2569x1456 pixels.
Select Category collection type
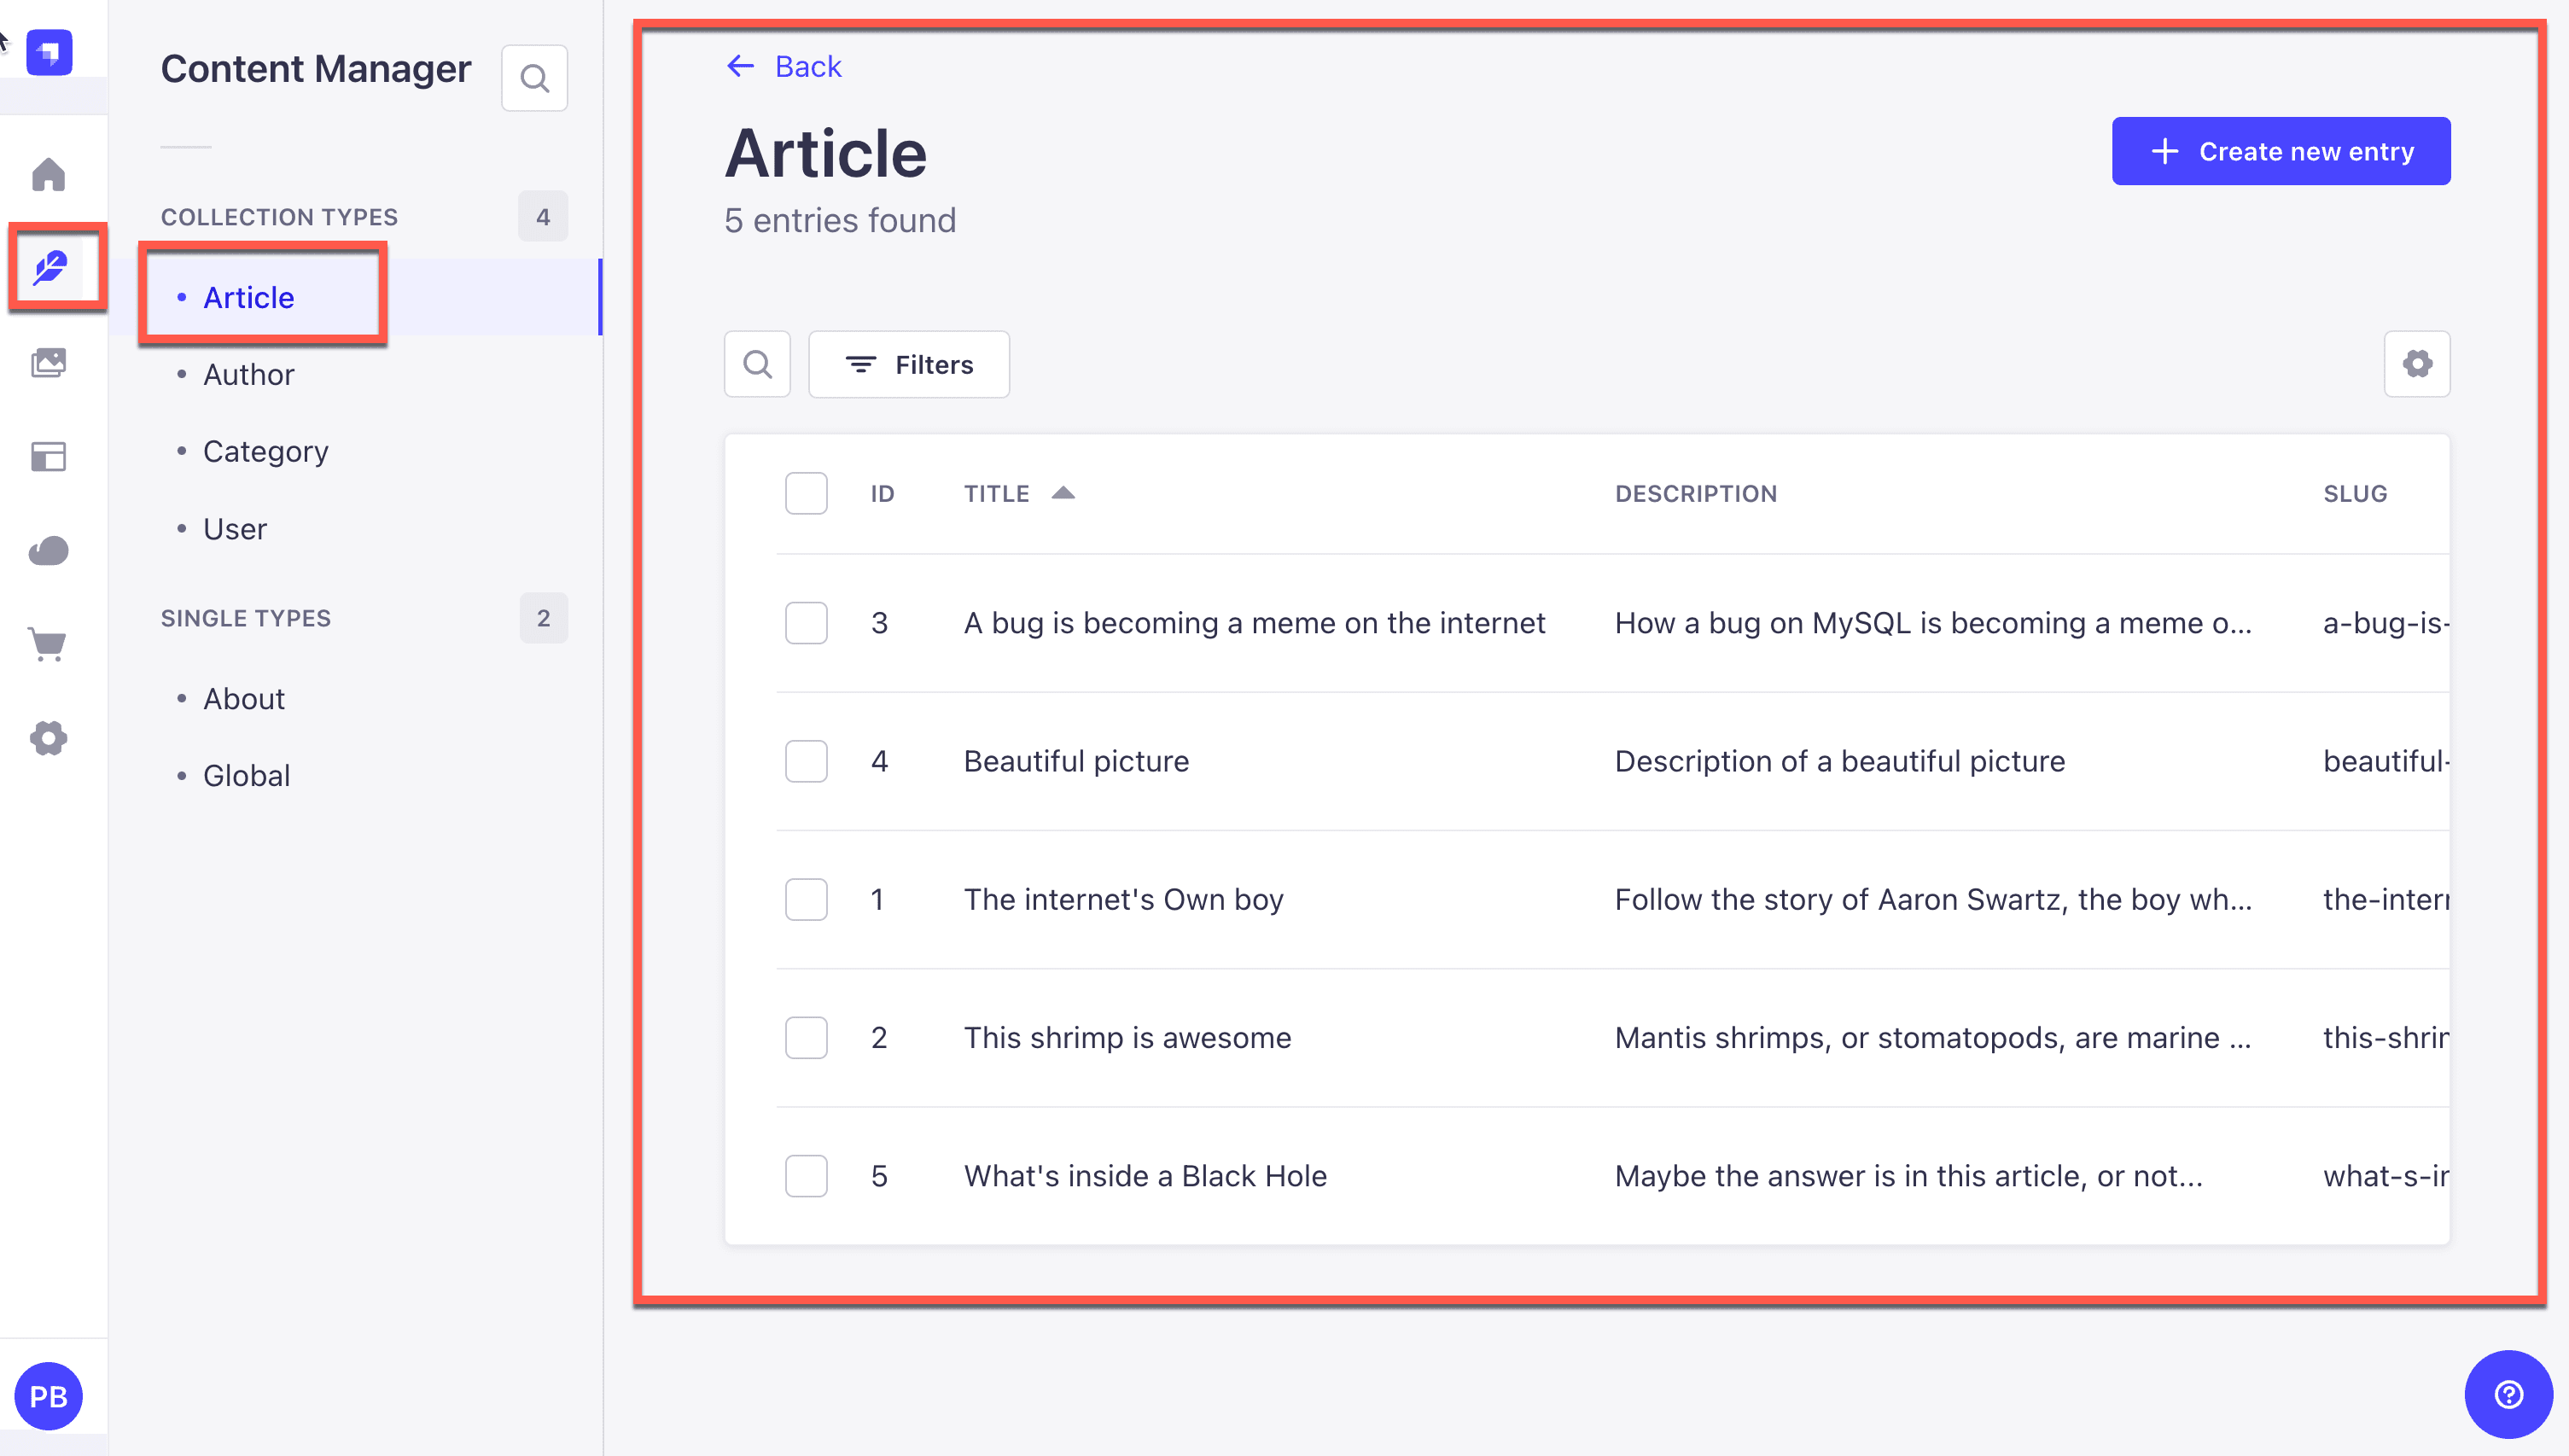pos(266,451)
